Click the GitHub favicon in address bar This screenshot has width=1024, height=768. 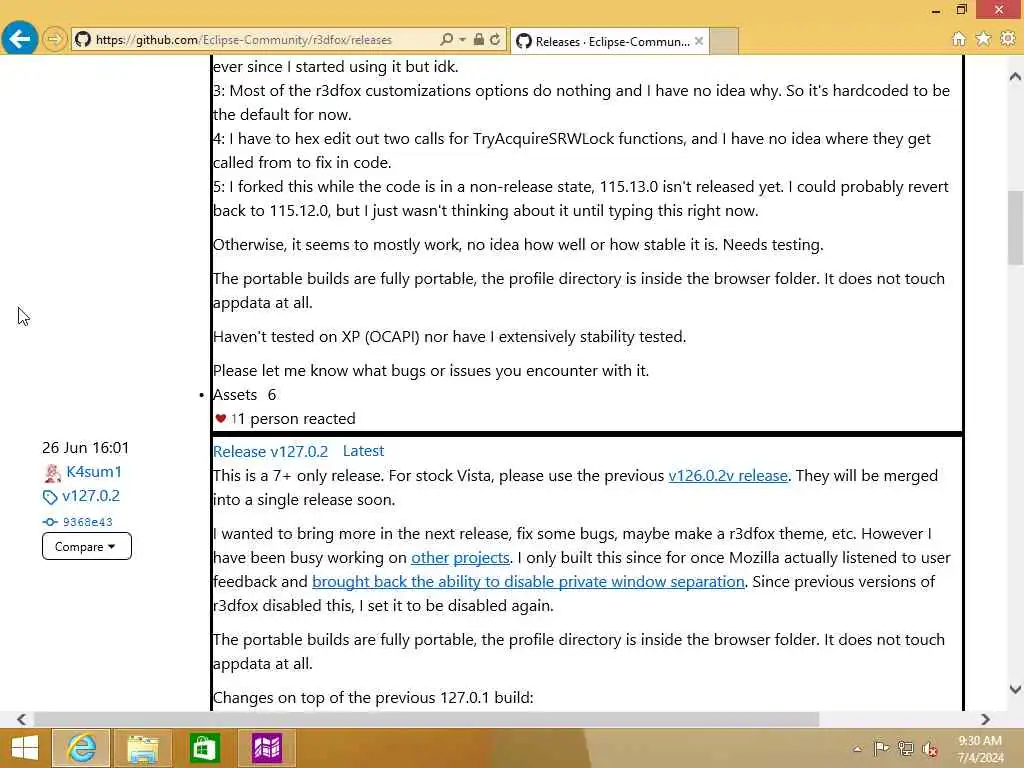pyautogui.click(x=82, y=40)
